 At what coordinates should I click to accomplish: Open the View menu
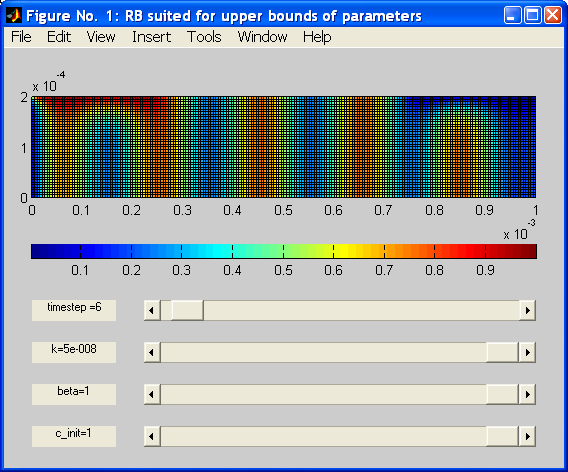click(101, 37)
